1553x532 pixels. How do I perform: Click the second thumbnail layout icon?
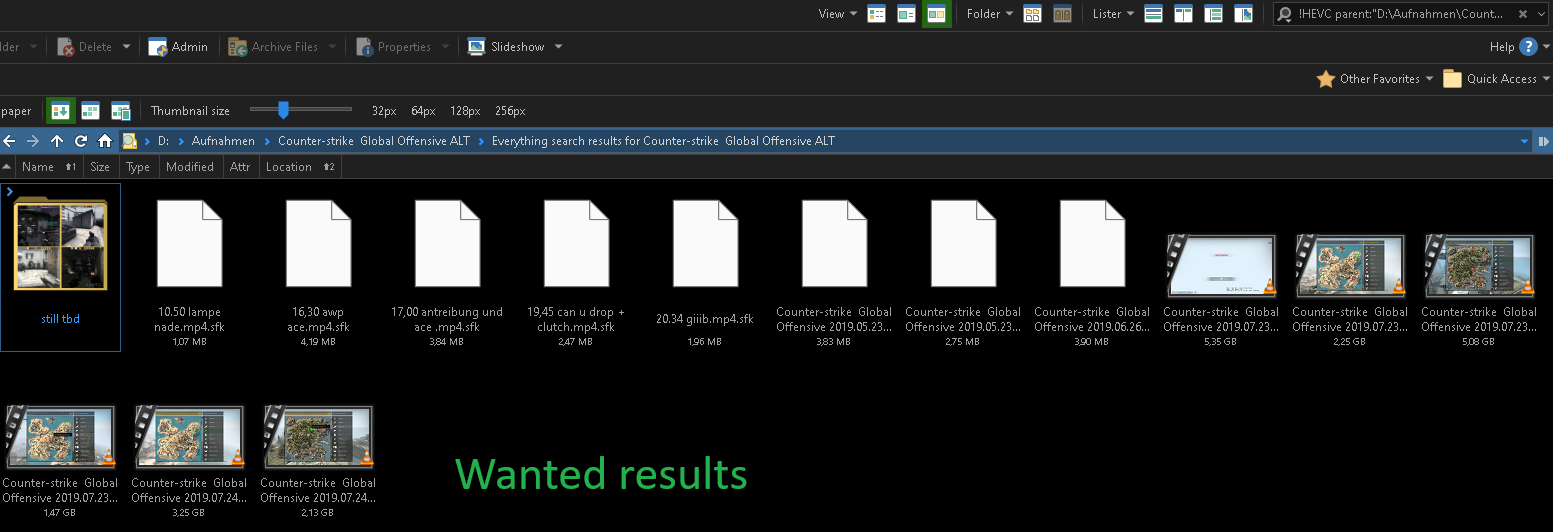pos(90,111)
